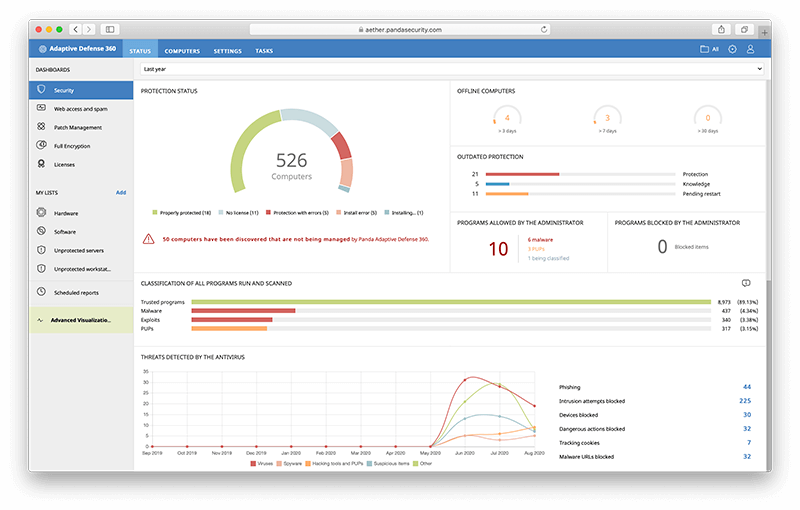Viewport: 800px width, 510px height.
Task: Click the Scheduled reports clock icon
Action: click(x=42, y=292)
